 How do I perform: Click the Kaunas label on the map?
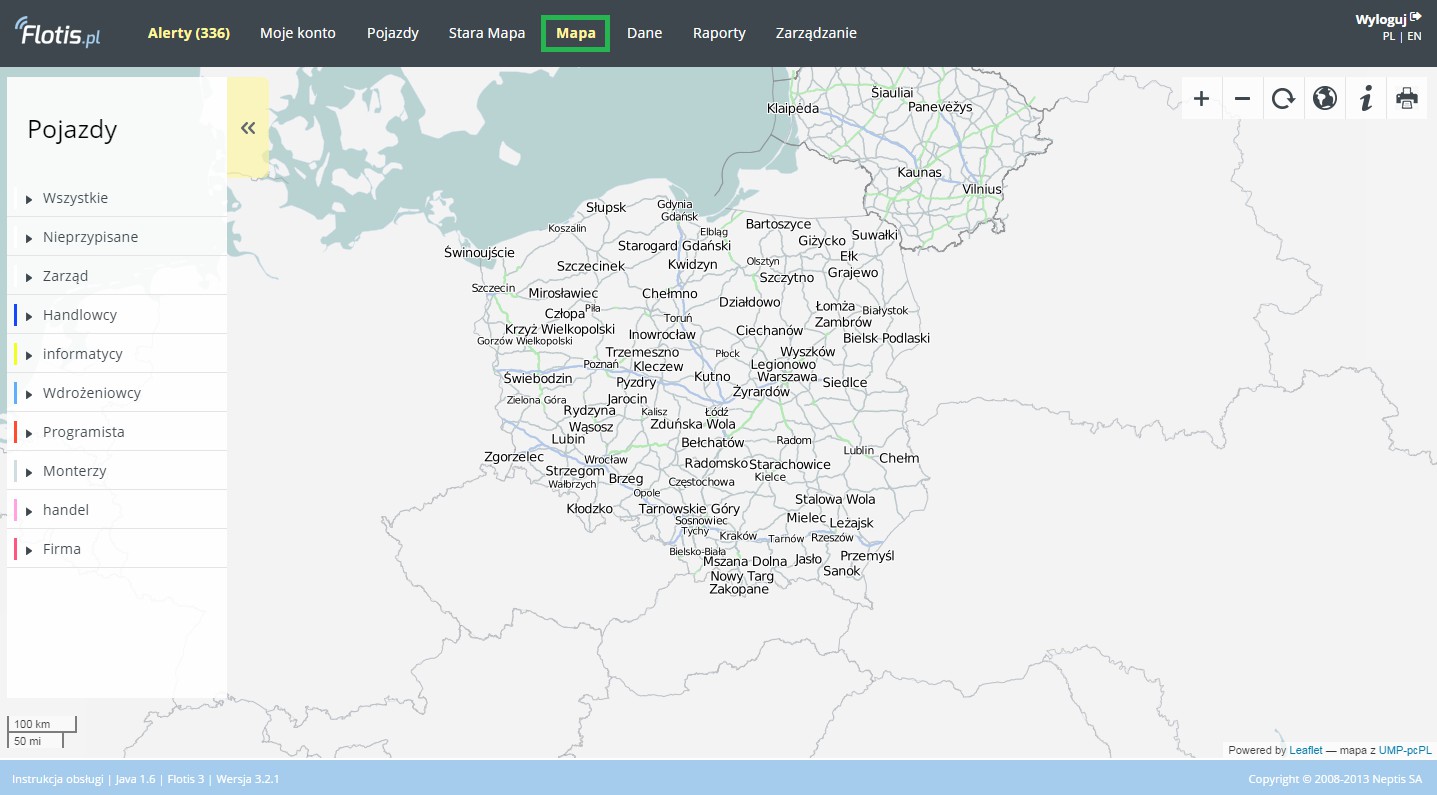[919, 172]
